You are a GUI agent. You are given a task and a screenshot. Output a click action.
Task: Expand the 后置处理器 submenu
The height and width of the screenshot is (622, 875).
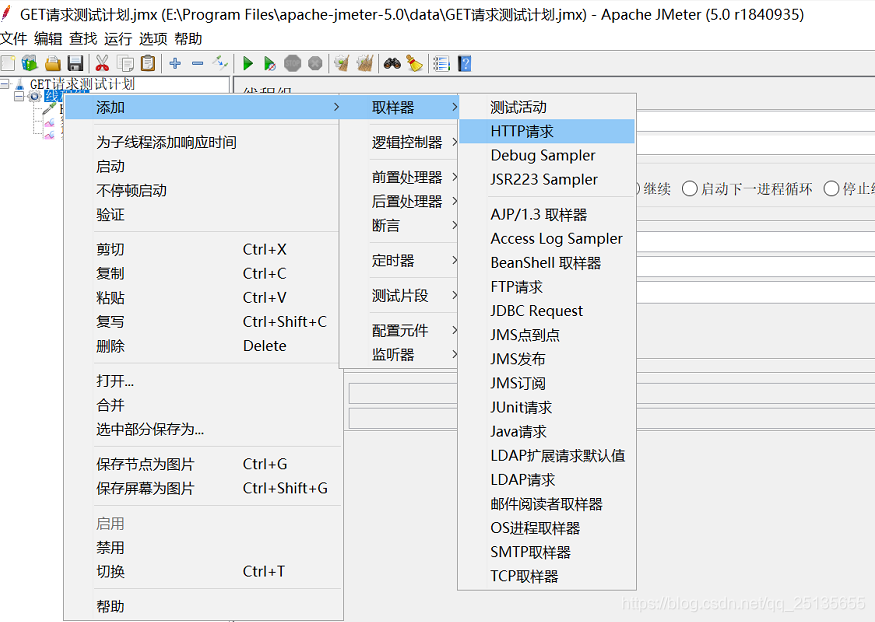point(407,201)
